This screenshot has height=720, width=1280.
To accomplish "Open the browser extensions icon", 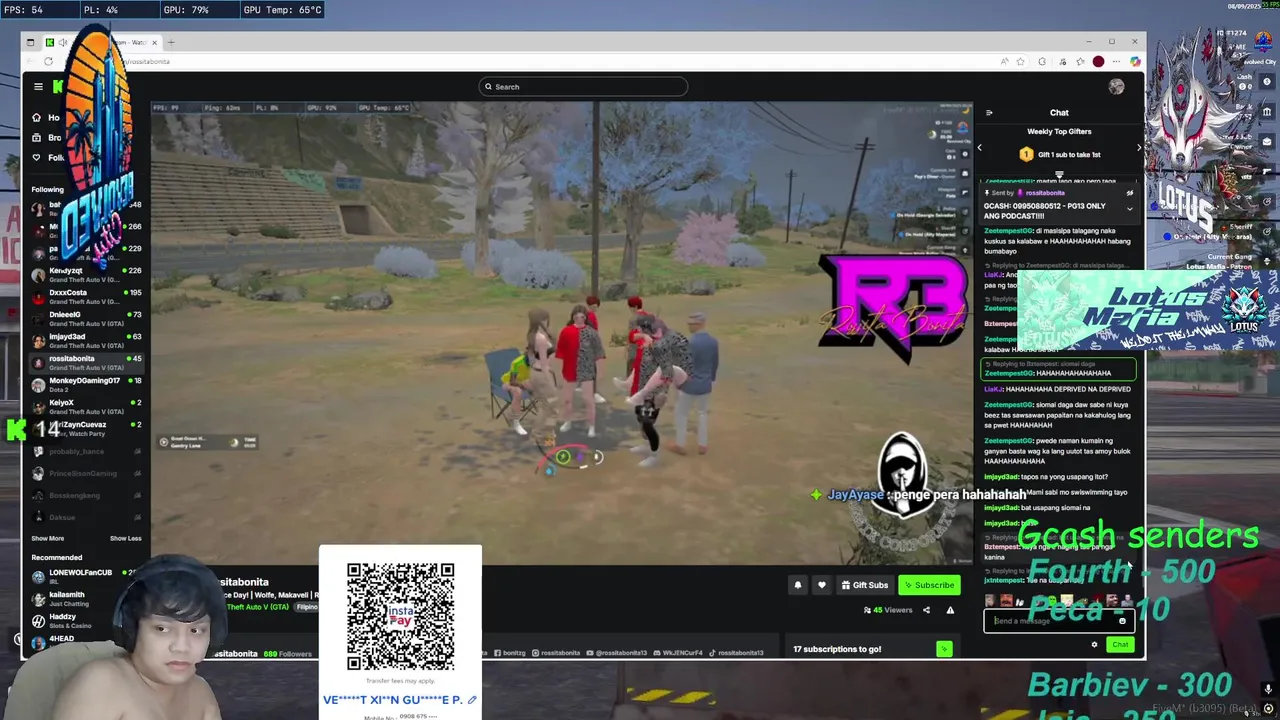I will point(1042,61).
